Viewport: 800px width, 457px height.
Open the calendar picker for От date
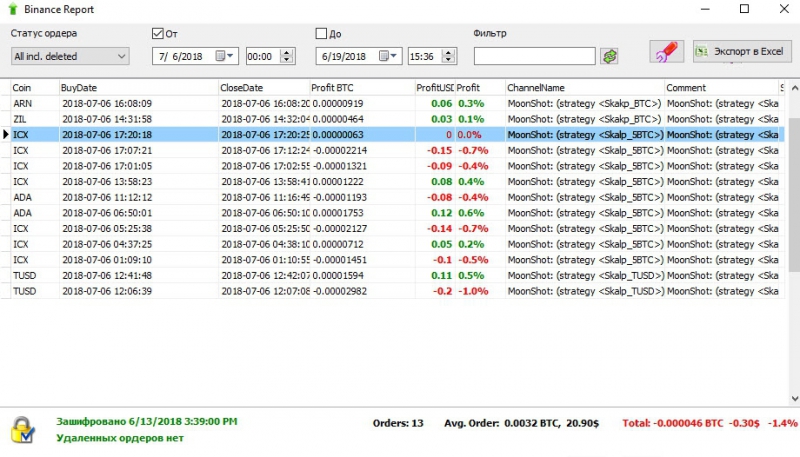[x=224, y=56]
